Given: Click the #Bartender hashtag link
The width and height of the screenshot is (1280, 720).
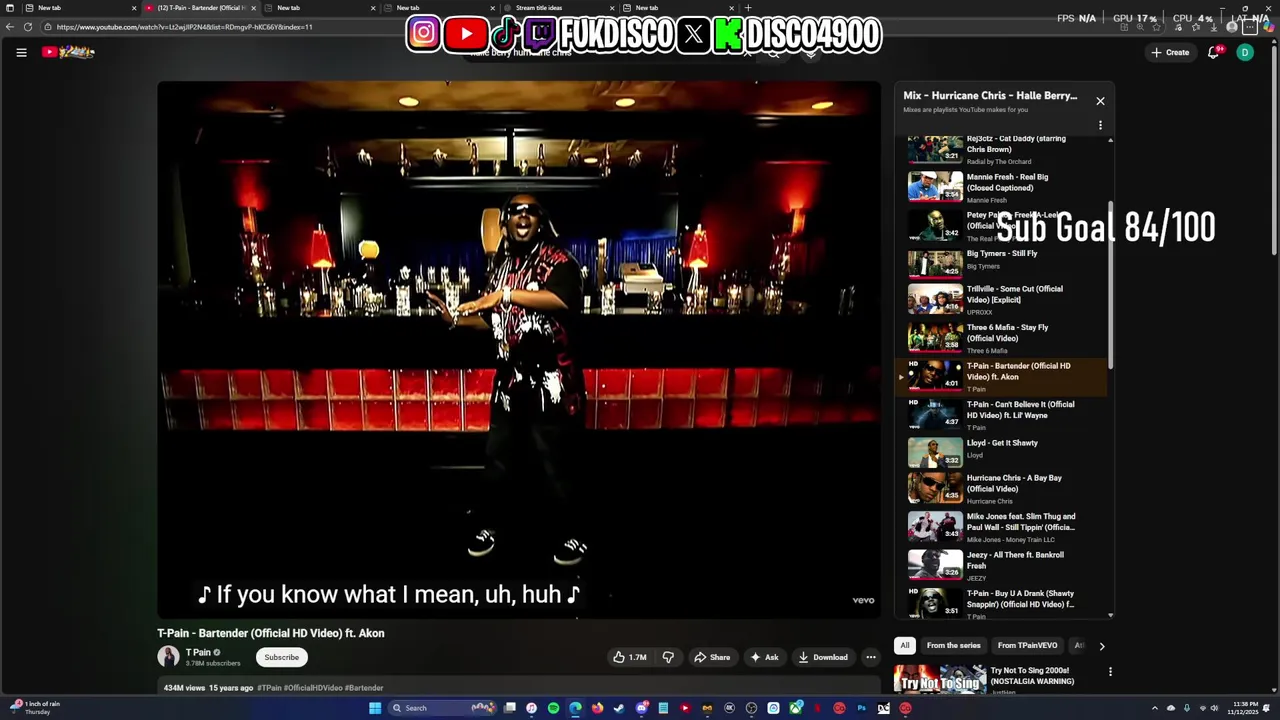Looking at the screenshot, I should click(365, 688).
